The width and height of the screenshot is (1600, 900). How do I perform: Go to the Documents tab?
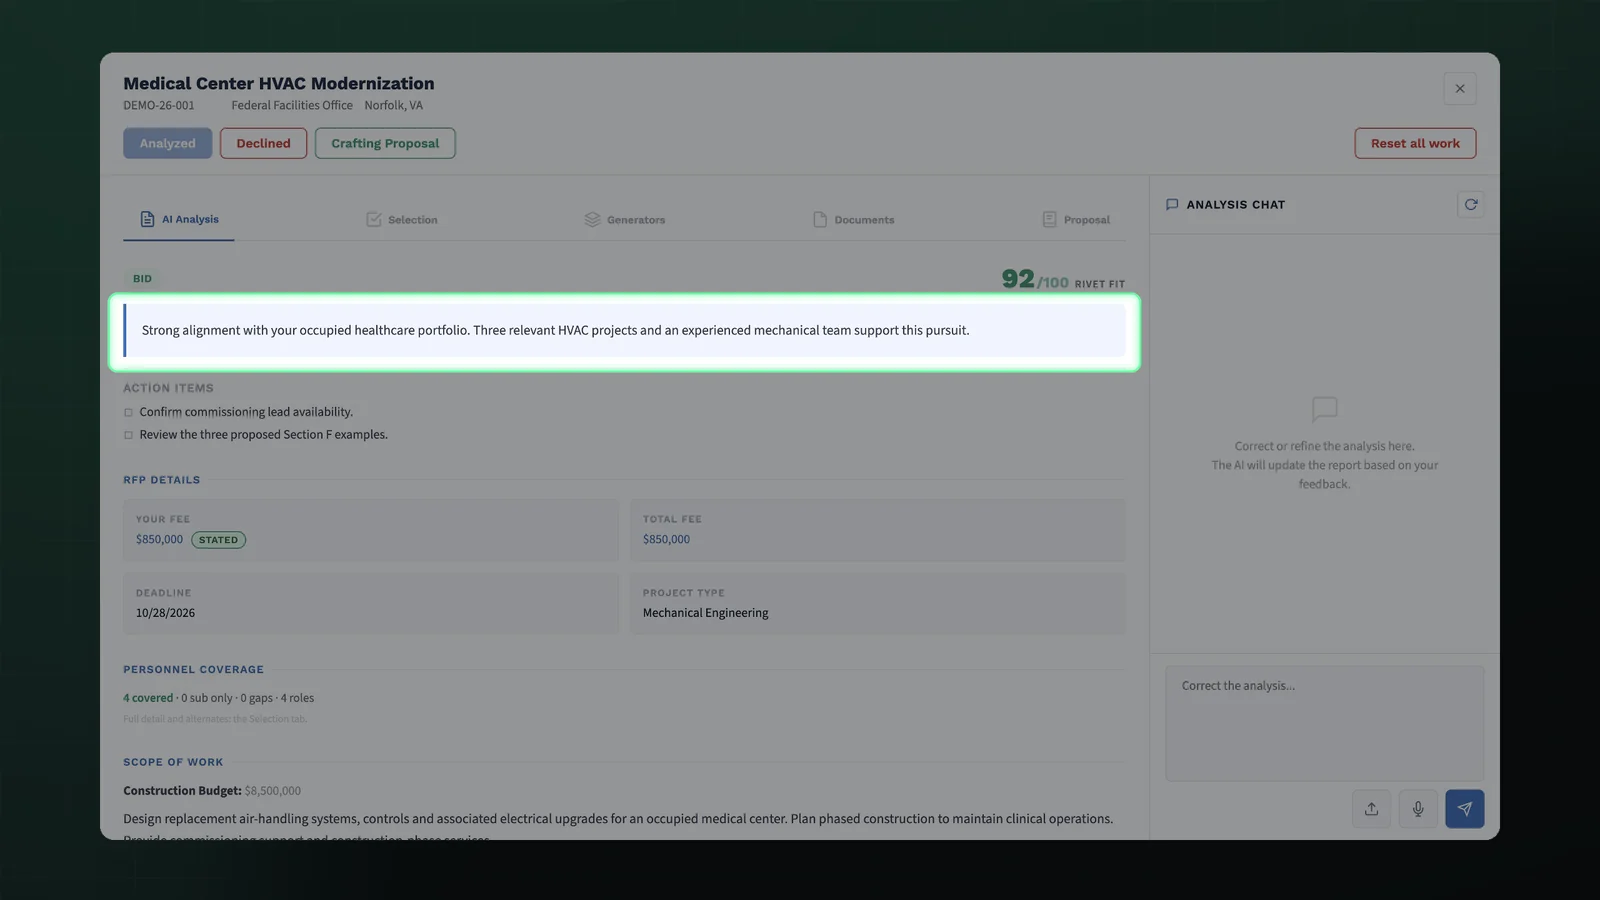point(854,220)
